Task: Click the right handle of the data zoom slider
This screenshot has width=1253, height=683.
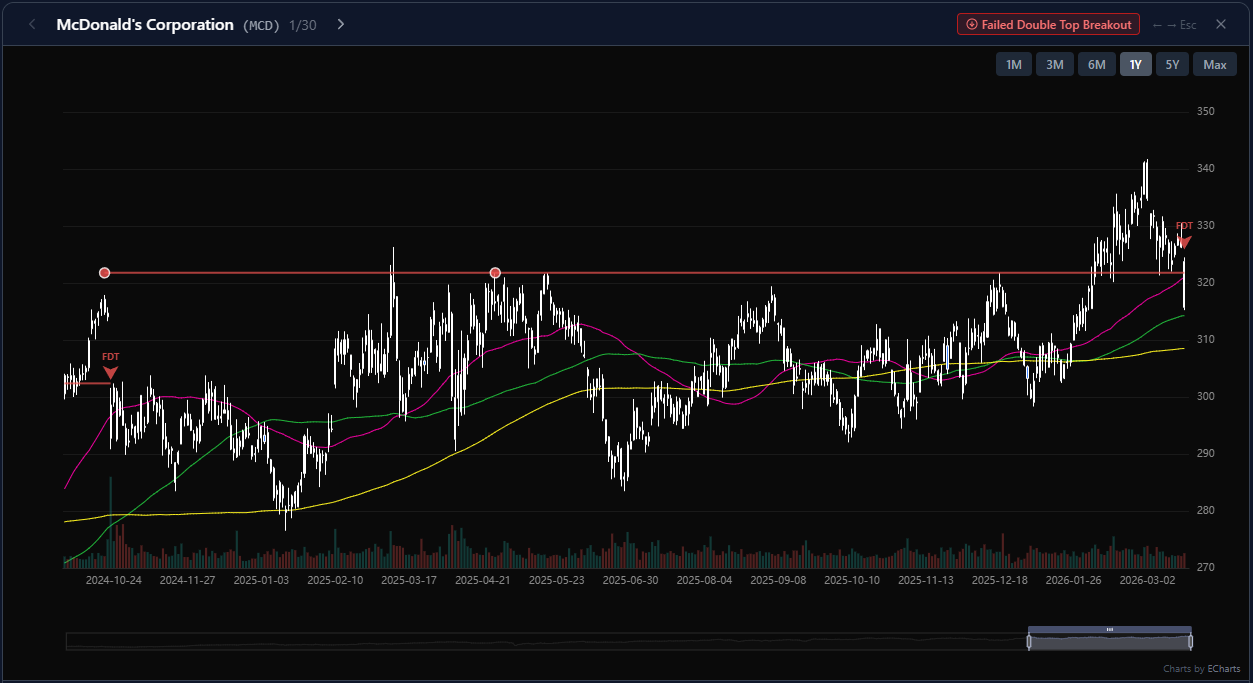Action: pyautogui.click(x=1191, y=638)
